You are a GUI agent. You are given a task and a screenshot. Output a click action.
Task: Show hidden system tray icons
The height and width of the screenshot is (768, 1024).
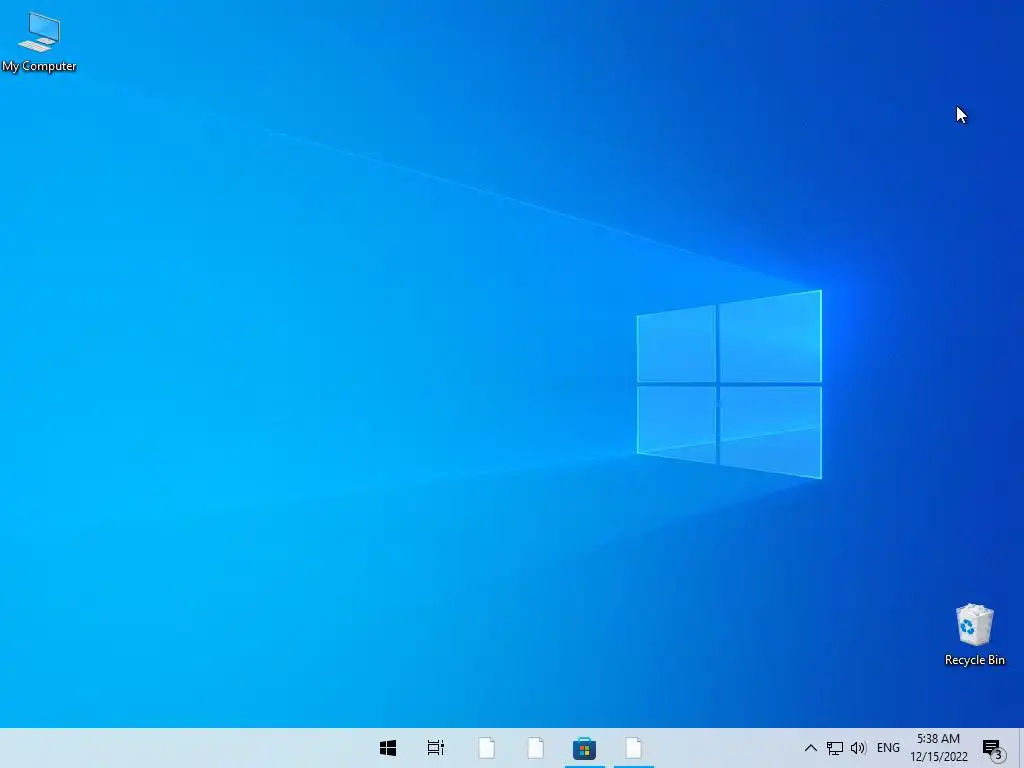pos(810,748)
